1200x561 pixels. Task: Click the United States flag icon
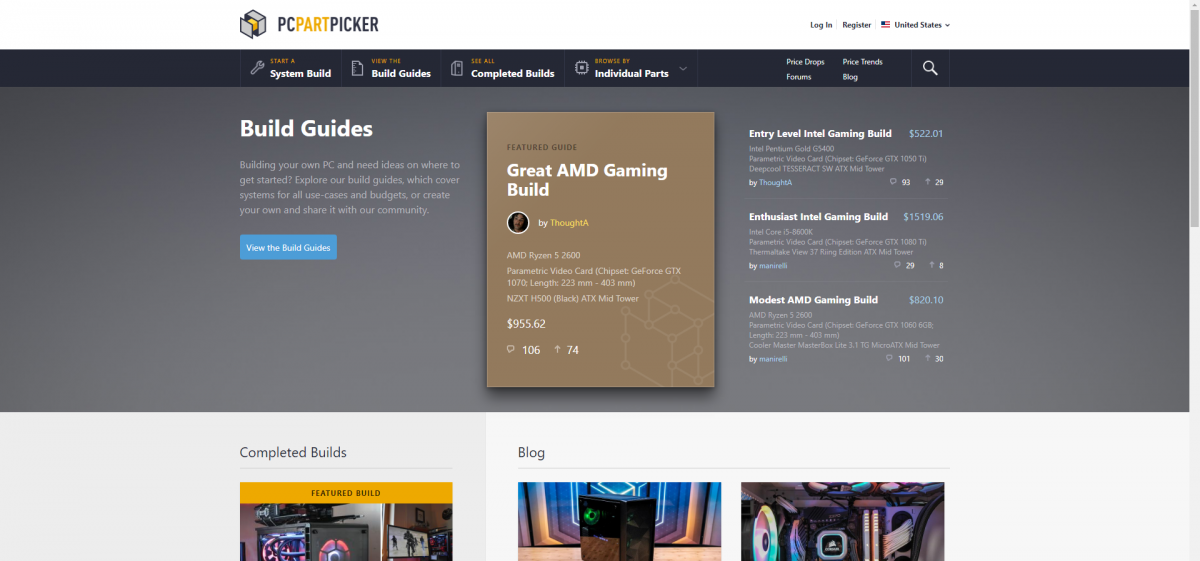point(885,25)
